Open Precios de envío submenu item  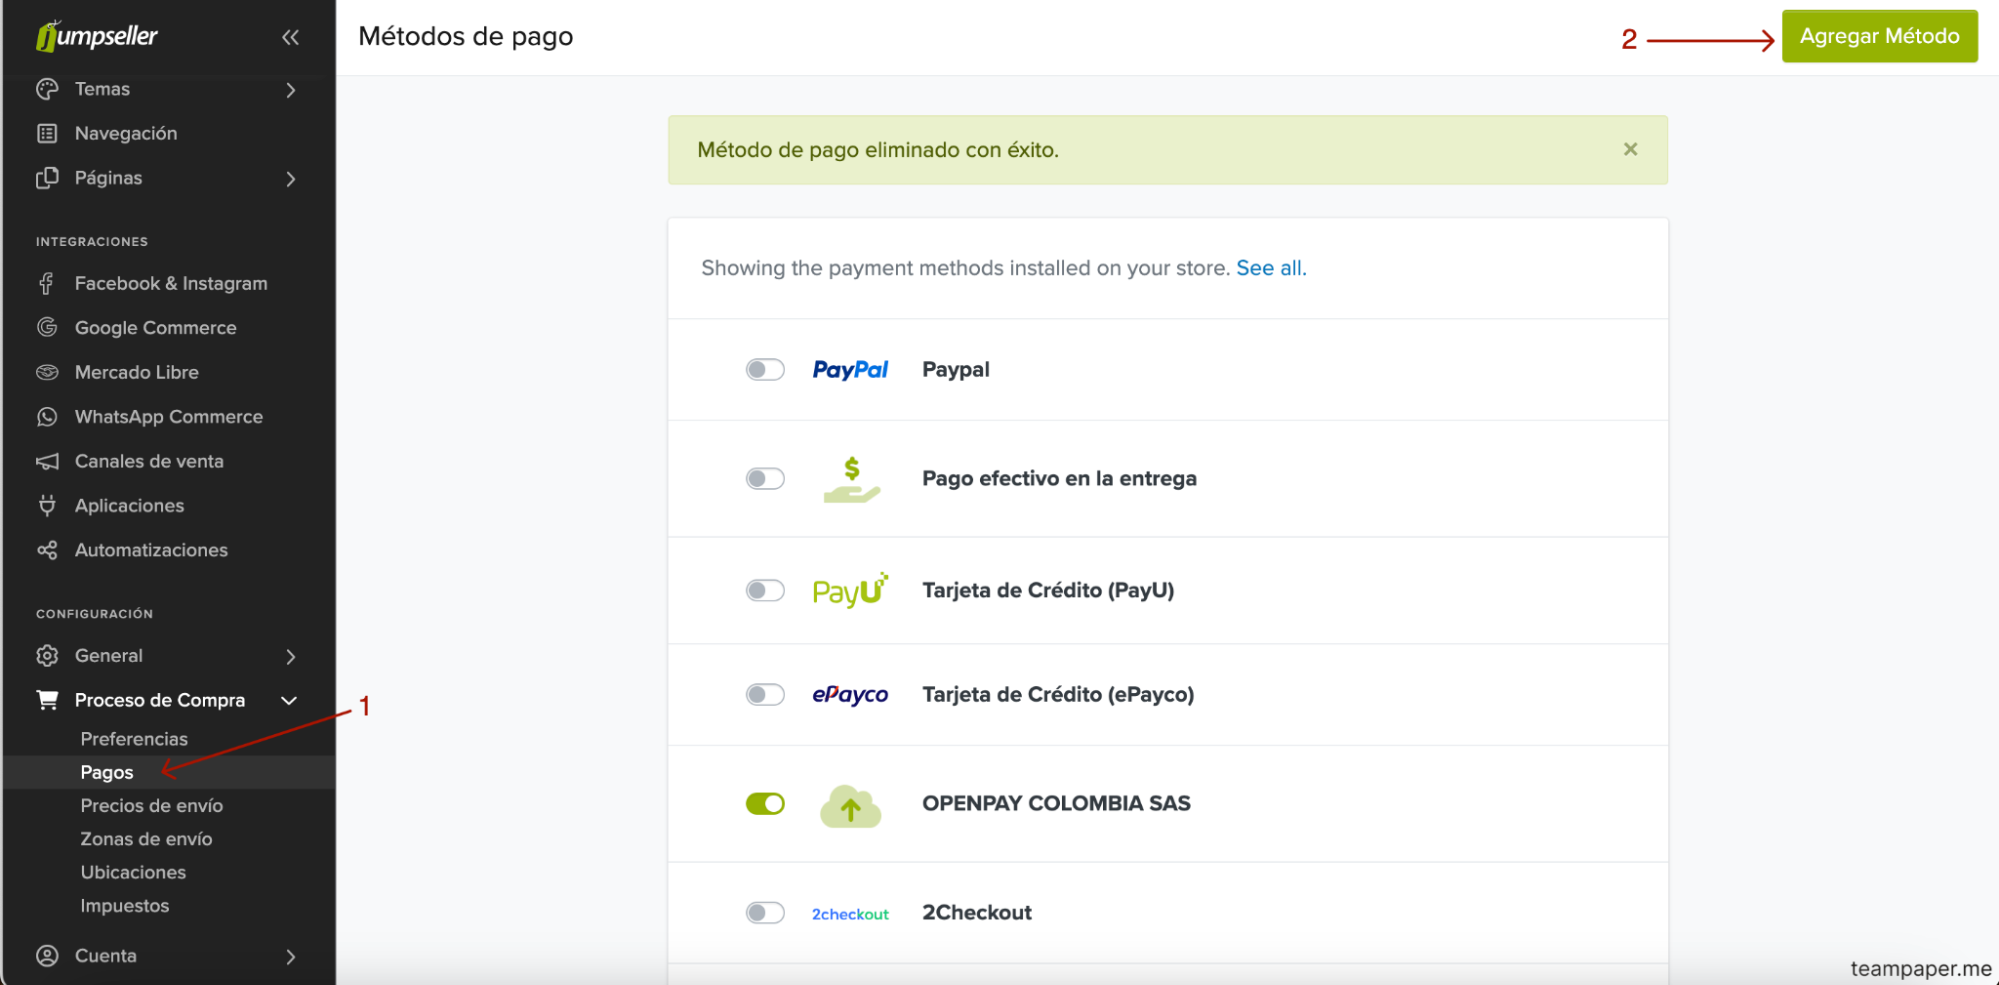[151, 806]
